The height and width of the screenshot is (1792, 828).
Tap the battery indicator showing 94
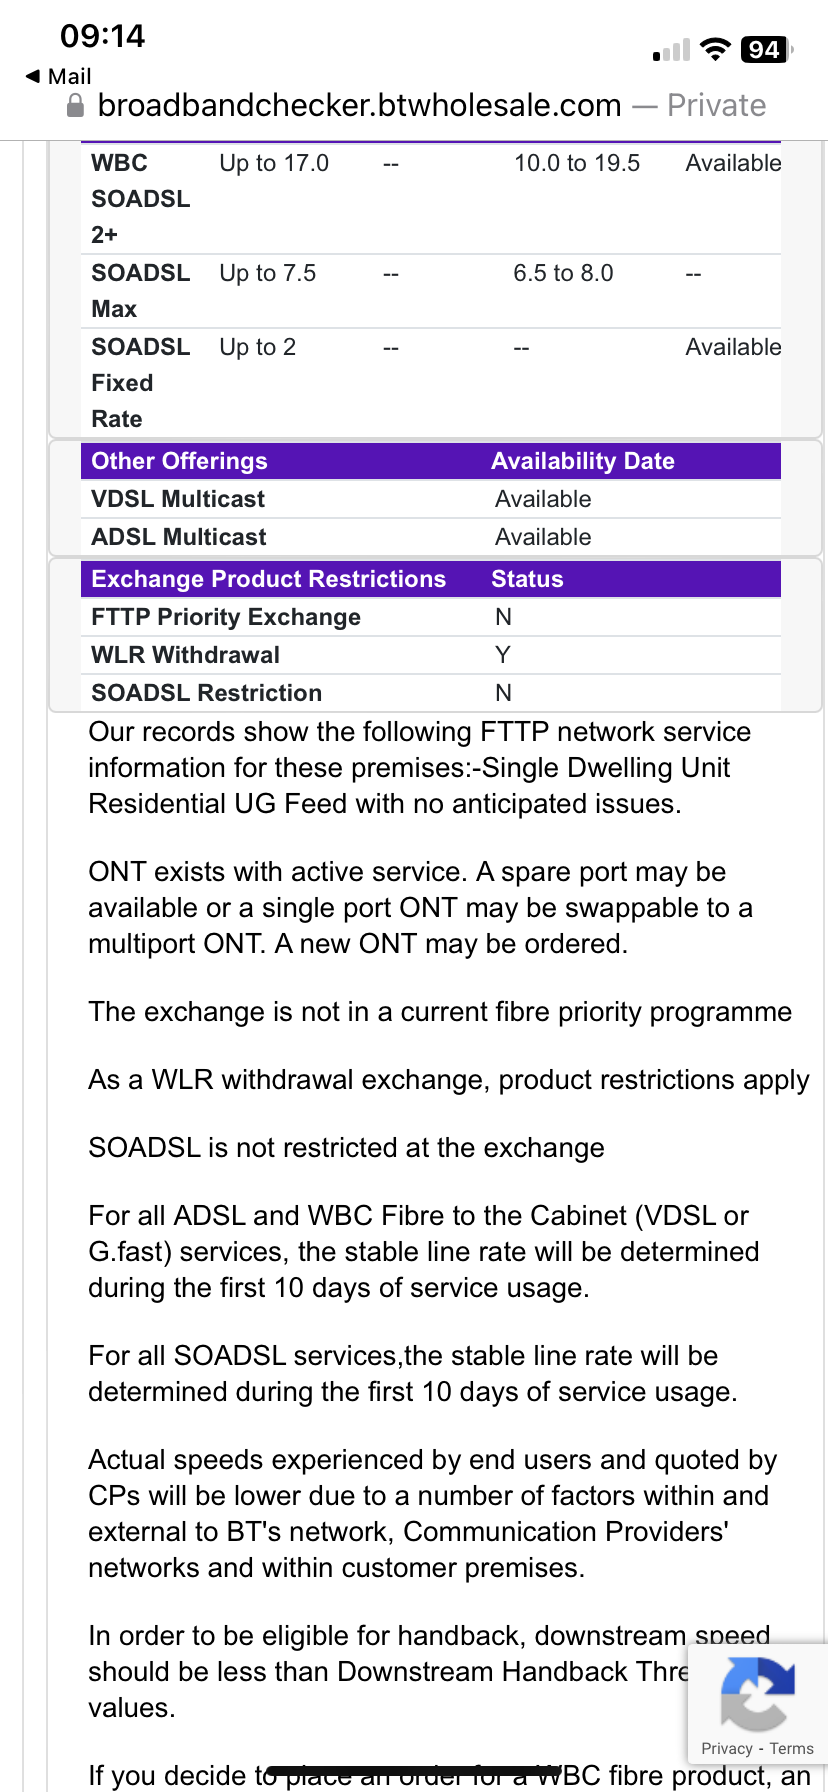click(x=765, y=47)
